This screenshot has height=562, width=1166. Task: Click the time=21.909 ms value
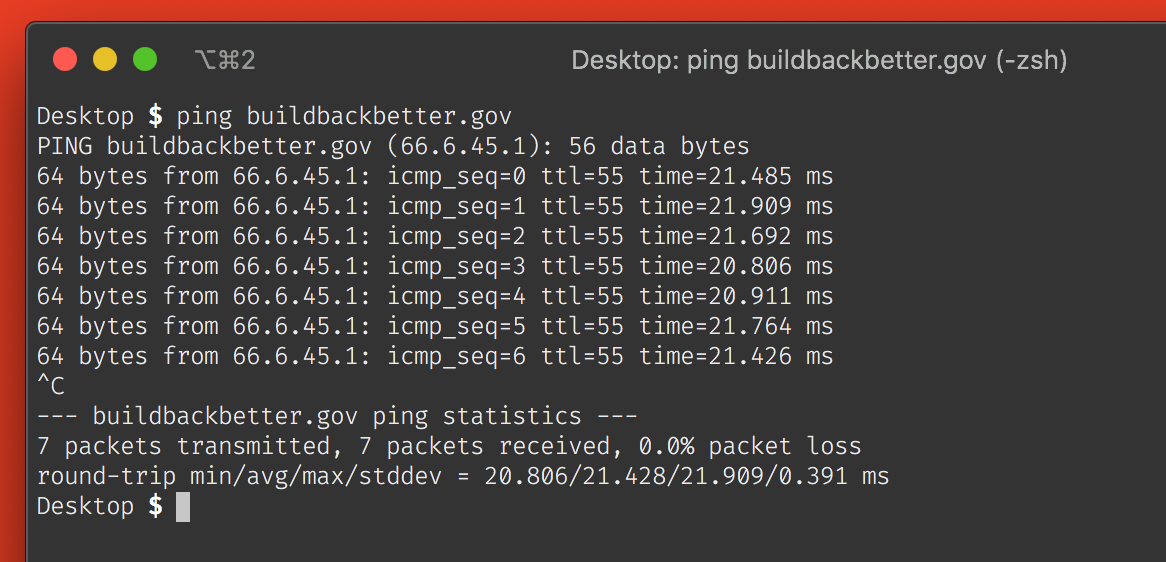tap(736, 207)
